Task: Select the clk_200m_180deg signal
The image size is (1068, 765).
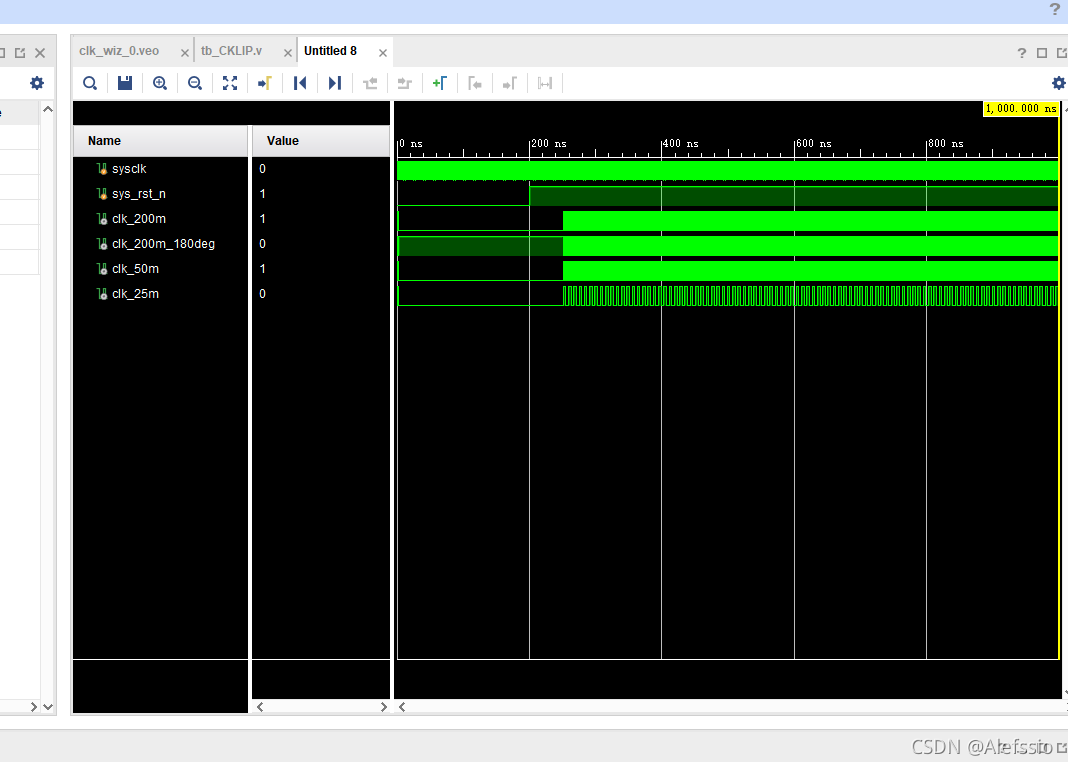Action: [x=161, y=244]
